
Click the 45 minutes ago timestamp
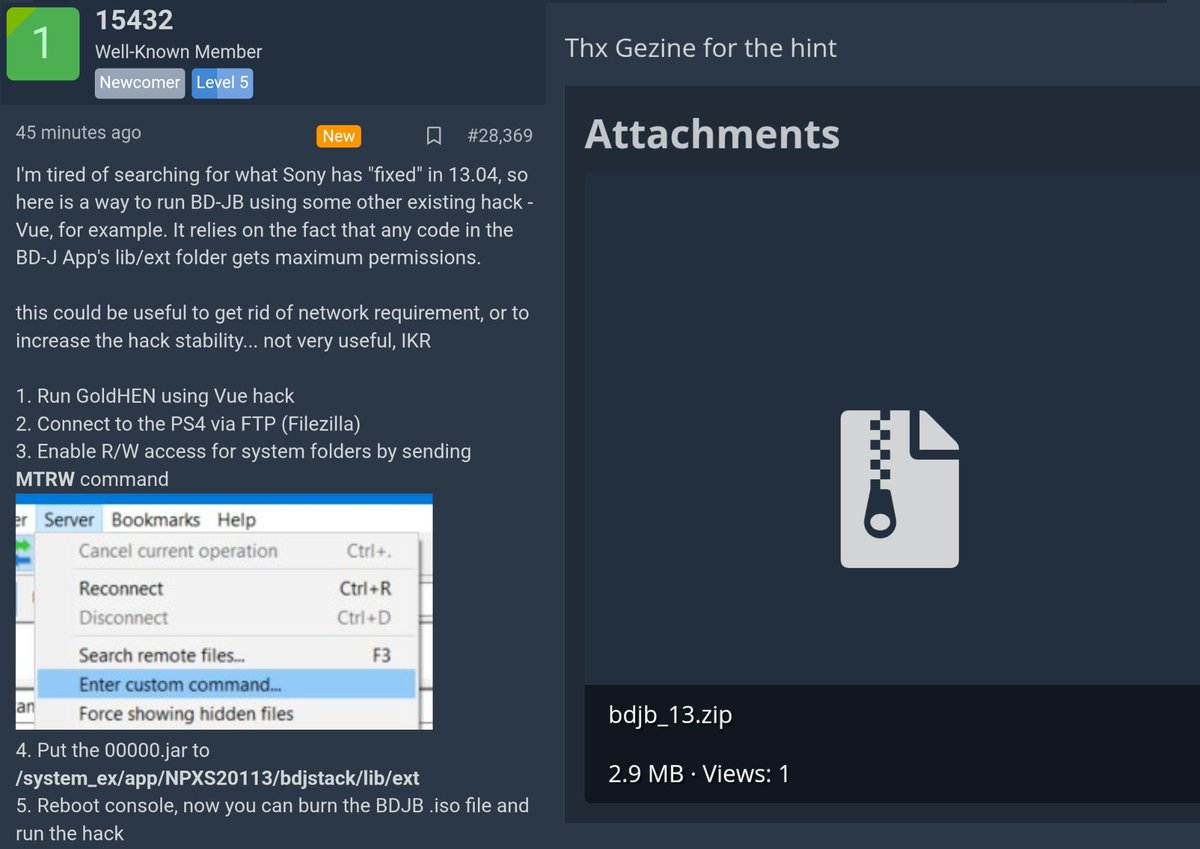[x=77, y=132]
